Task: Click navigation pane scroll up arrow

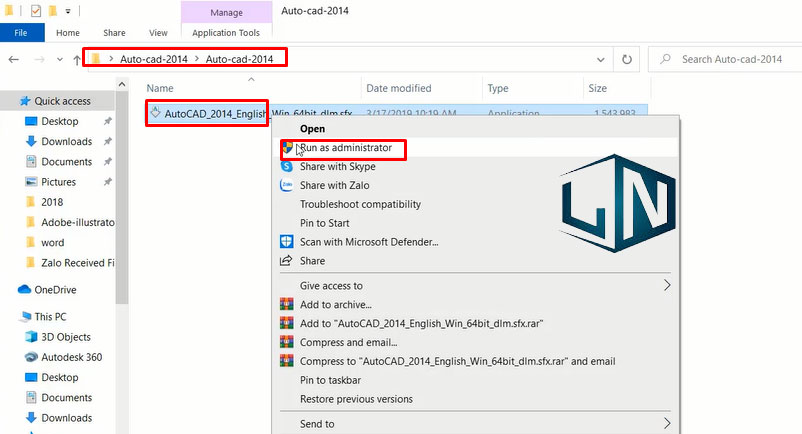Action: coord(122,84)
